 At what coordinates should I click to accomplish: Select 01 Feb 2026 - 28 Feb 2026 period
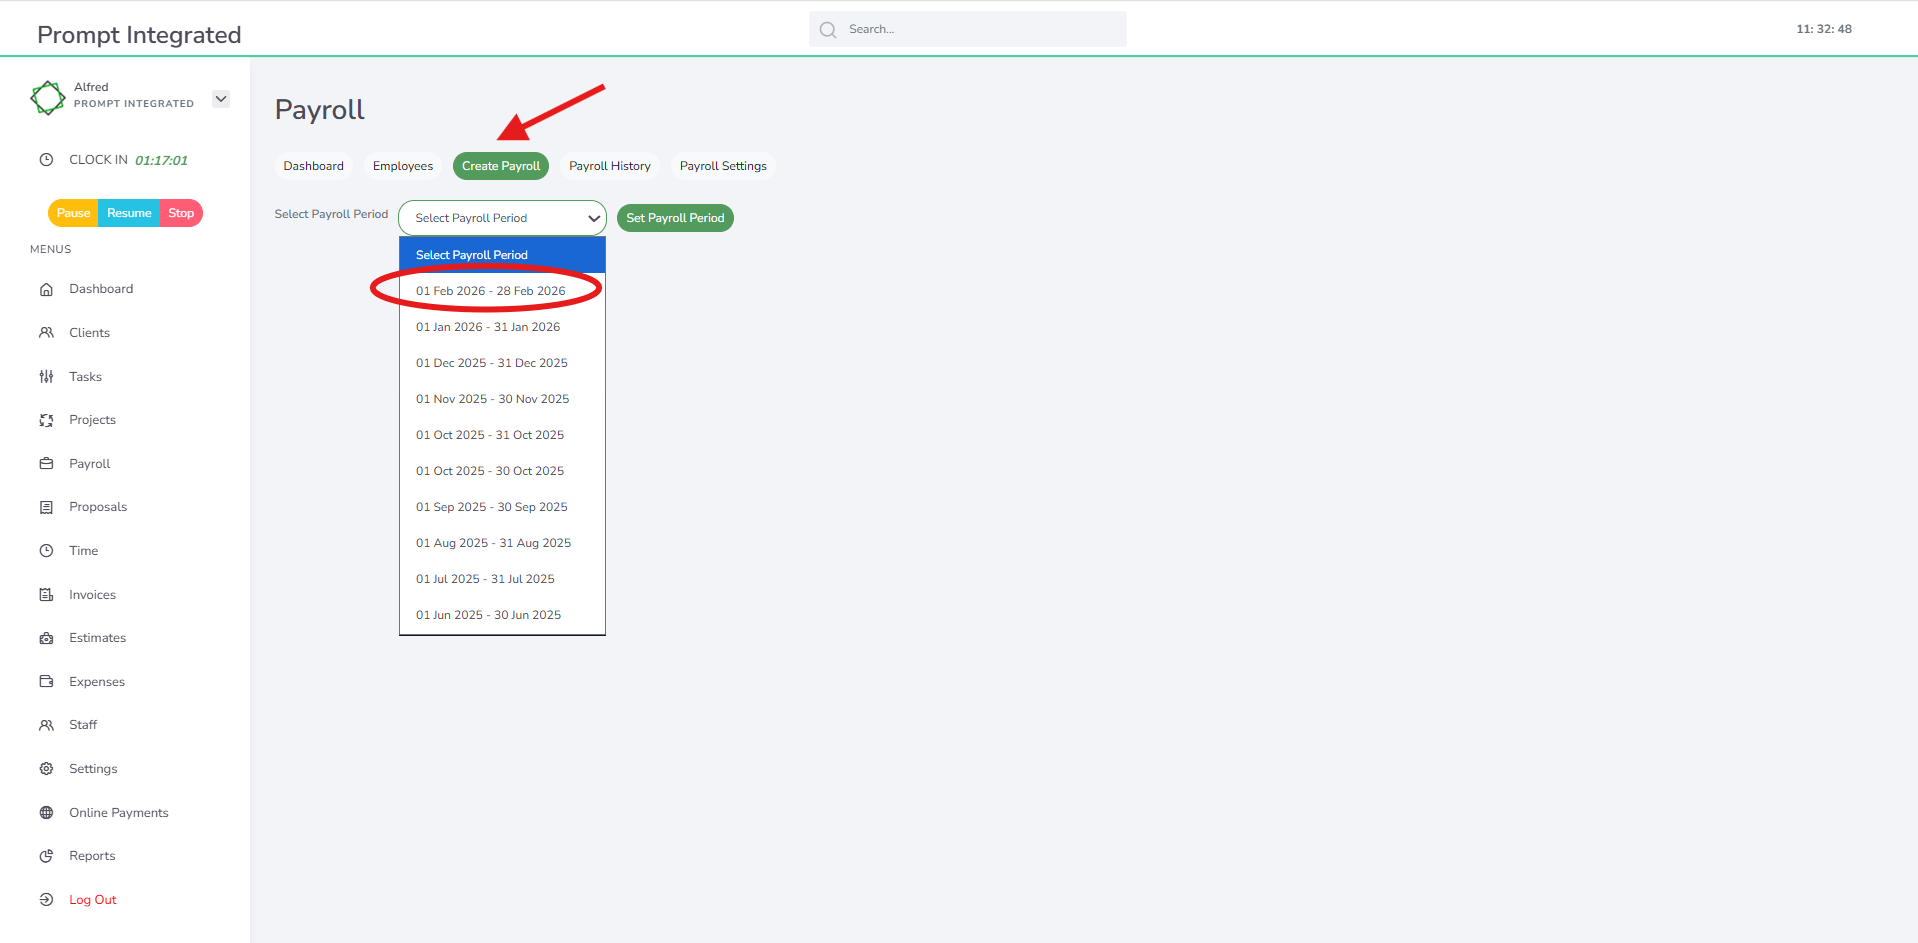tap(490, 291)
